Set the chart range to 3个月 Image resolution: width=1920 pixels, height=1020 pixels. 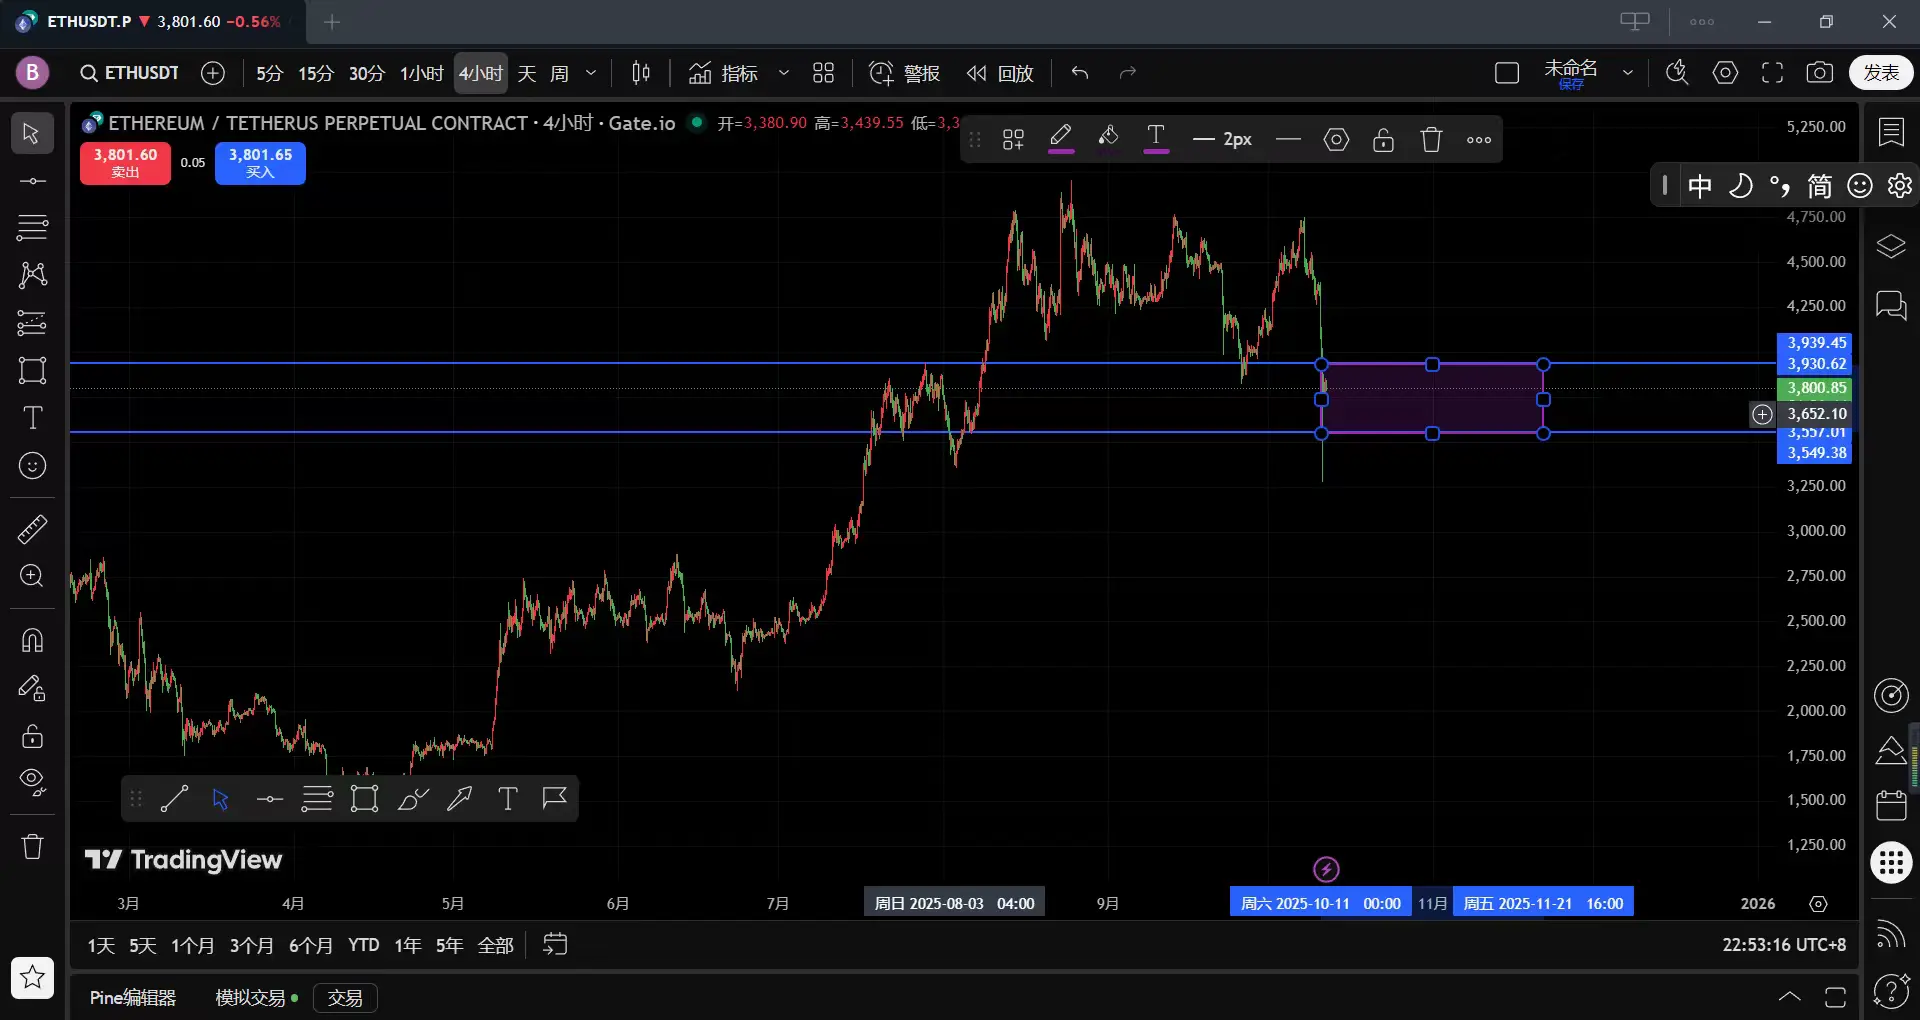[x=251, y=945]
